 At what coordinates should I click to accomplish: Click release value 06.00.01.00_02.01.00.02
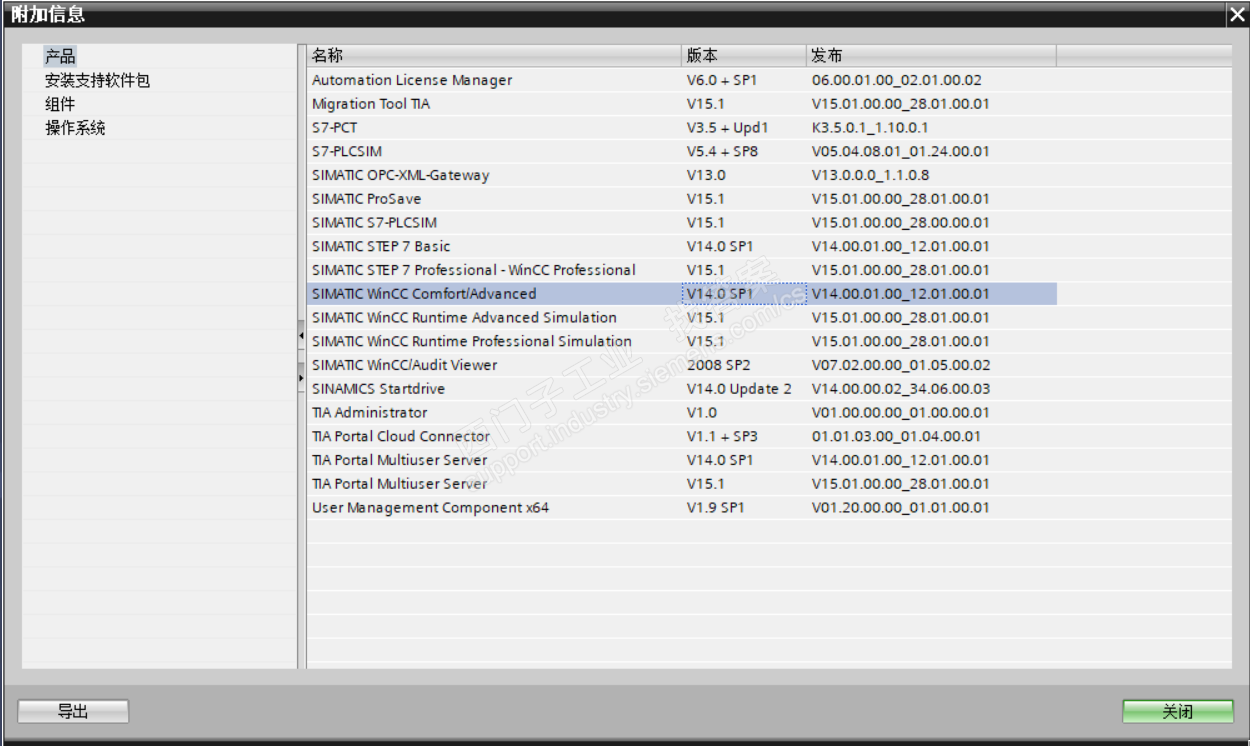pyautogui.click(x=897, y=80)
